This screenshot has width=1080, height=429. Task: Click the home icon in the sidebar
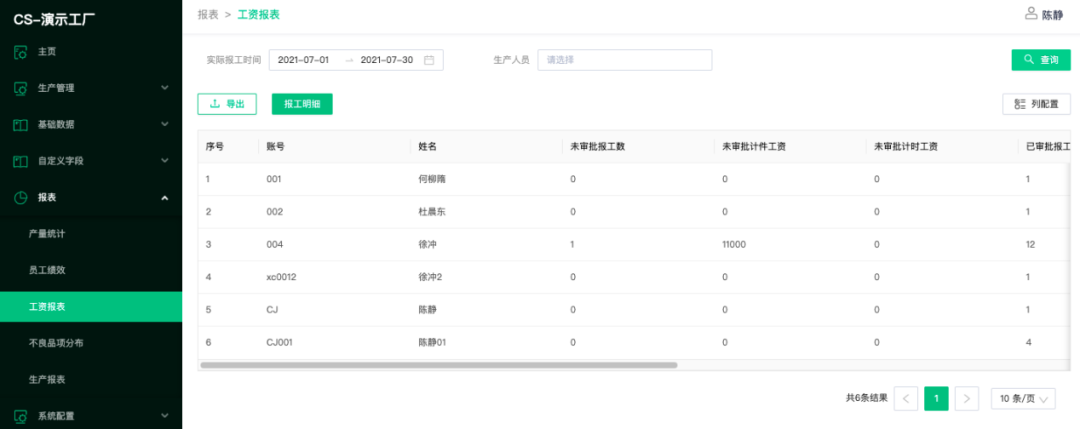(x=20, y=52)
